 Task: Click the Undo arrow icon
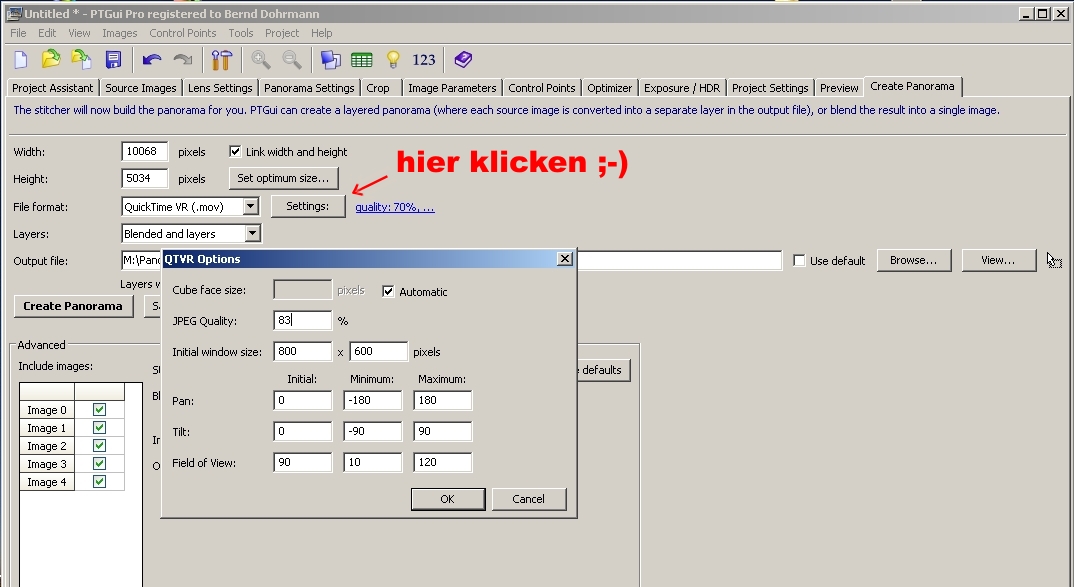[x=152, y=60]
